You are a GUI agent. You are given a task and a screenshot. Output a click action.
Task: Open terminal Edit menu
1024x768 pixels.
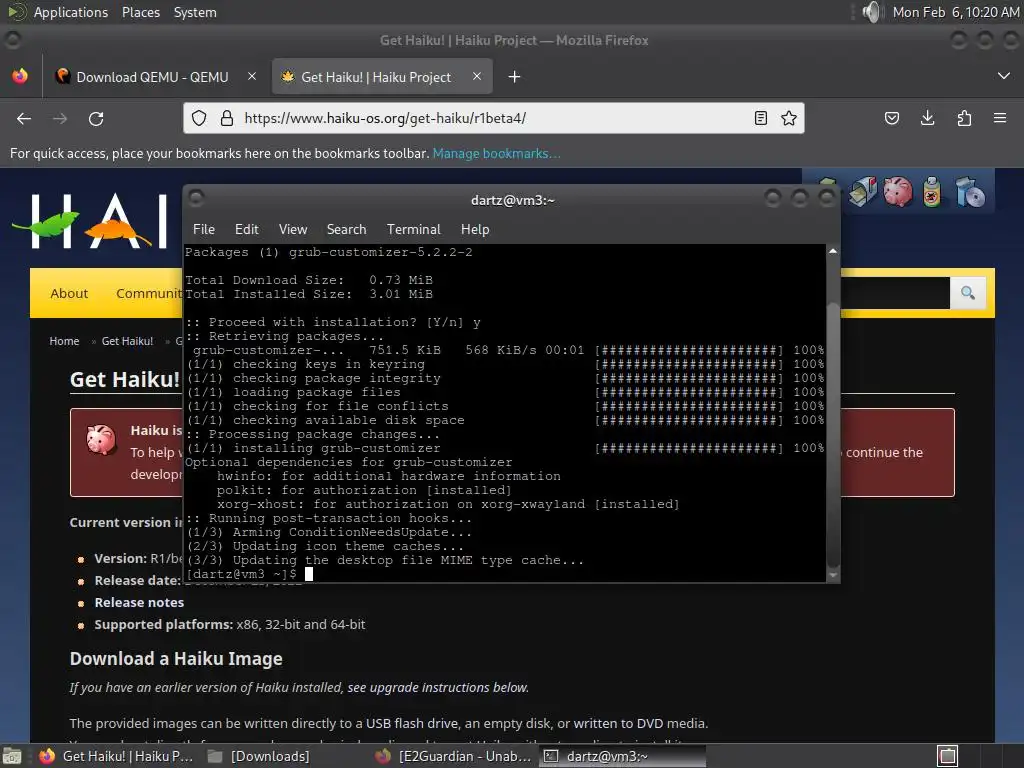pos(246,229)
